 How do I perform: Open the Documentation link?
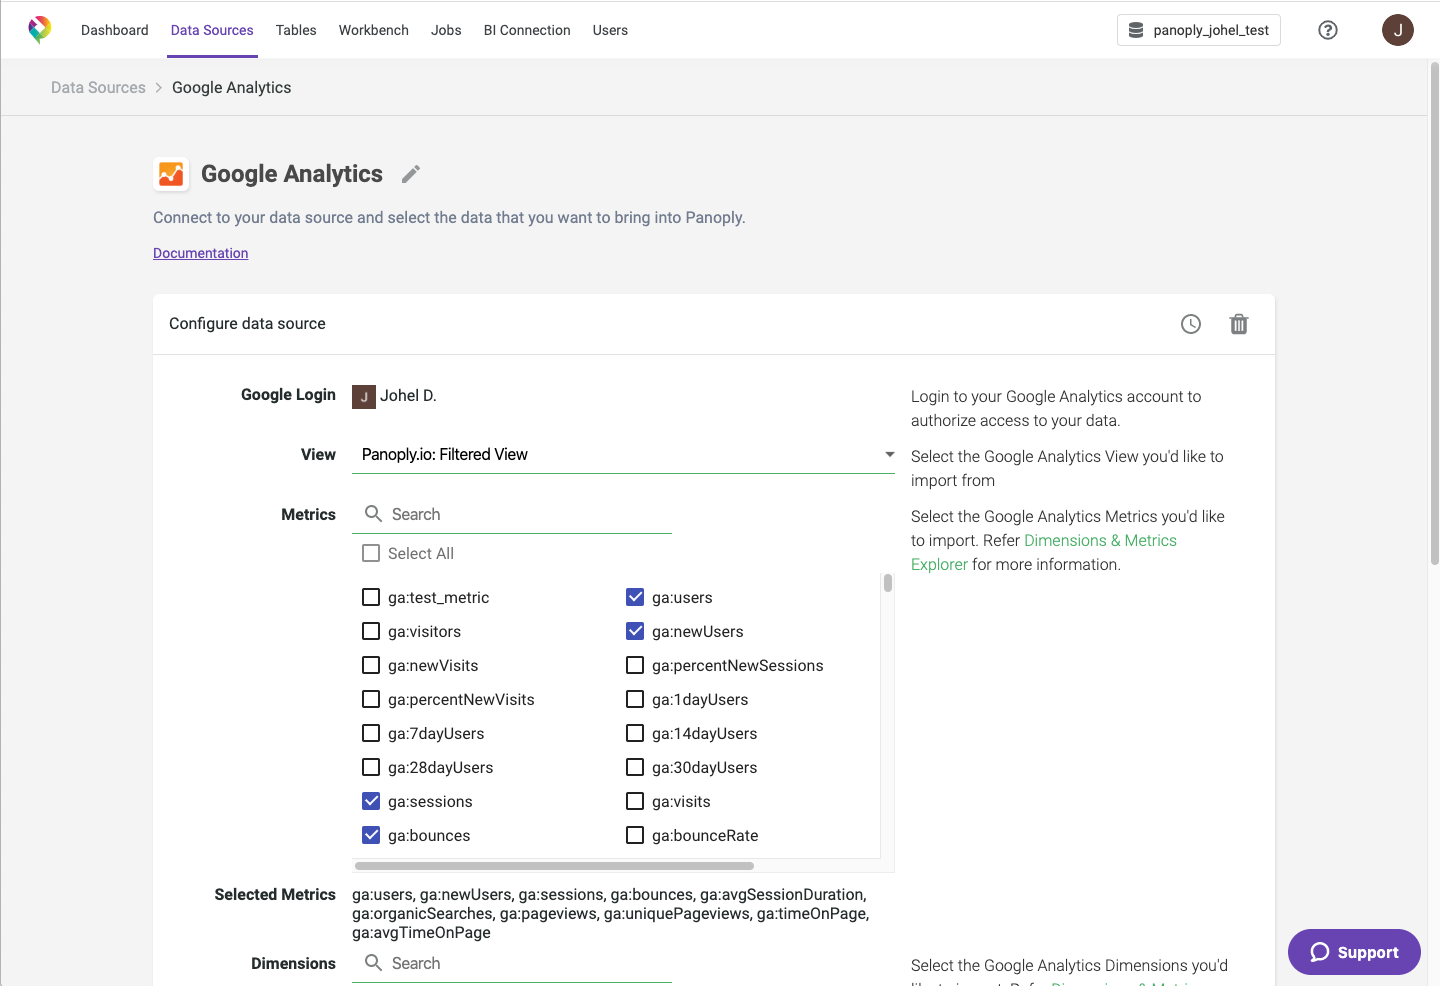tap(200, 254)
